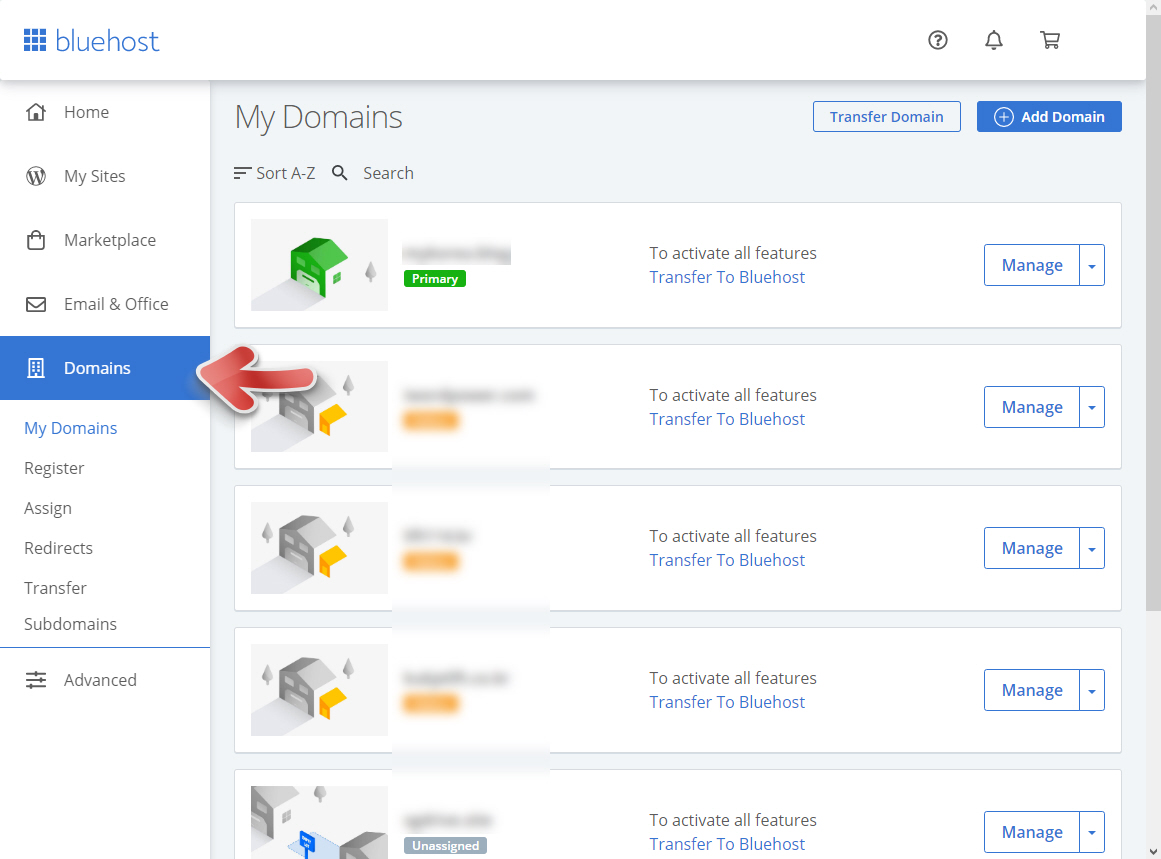Viewport: 1161px width, 859px height.
Task: Click the Sort A-Z lines icon
Action: [242, 173]
